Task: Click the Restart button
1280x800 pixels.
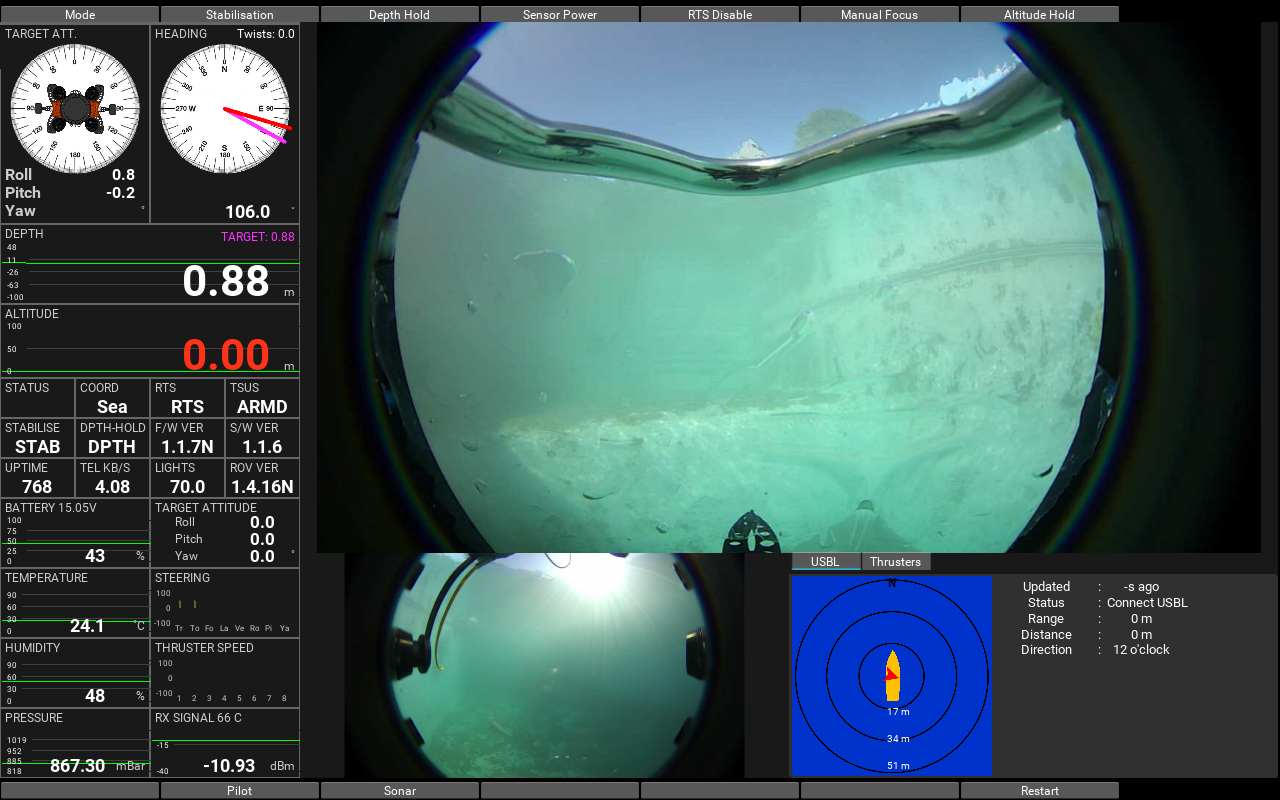Action: click(1040, 790)
